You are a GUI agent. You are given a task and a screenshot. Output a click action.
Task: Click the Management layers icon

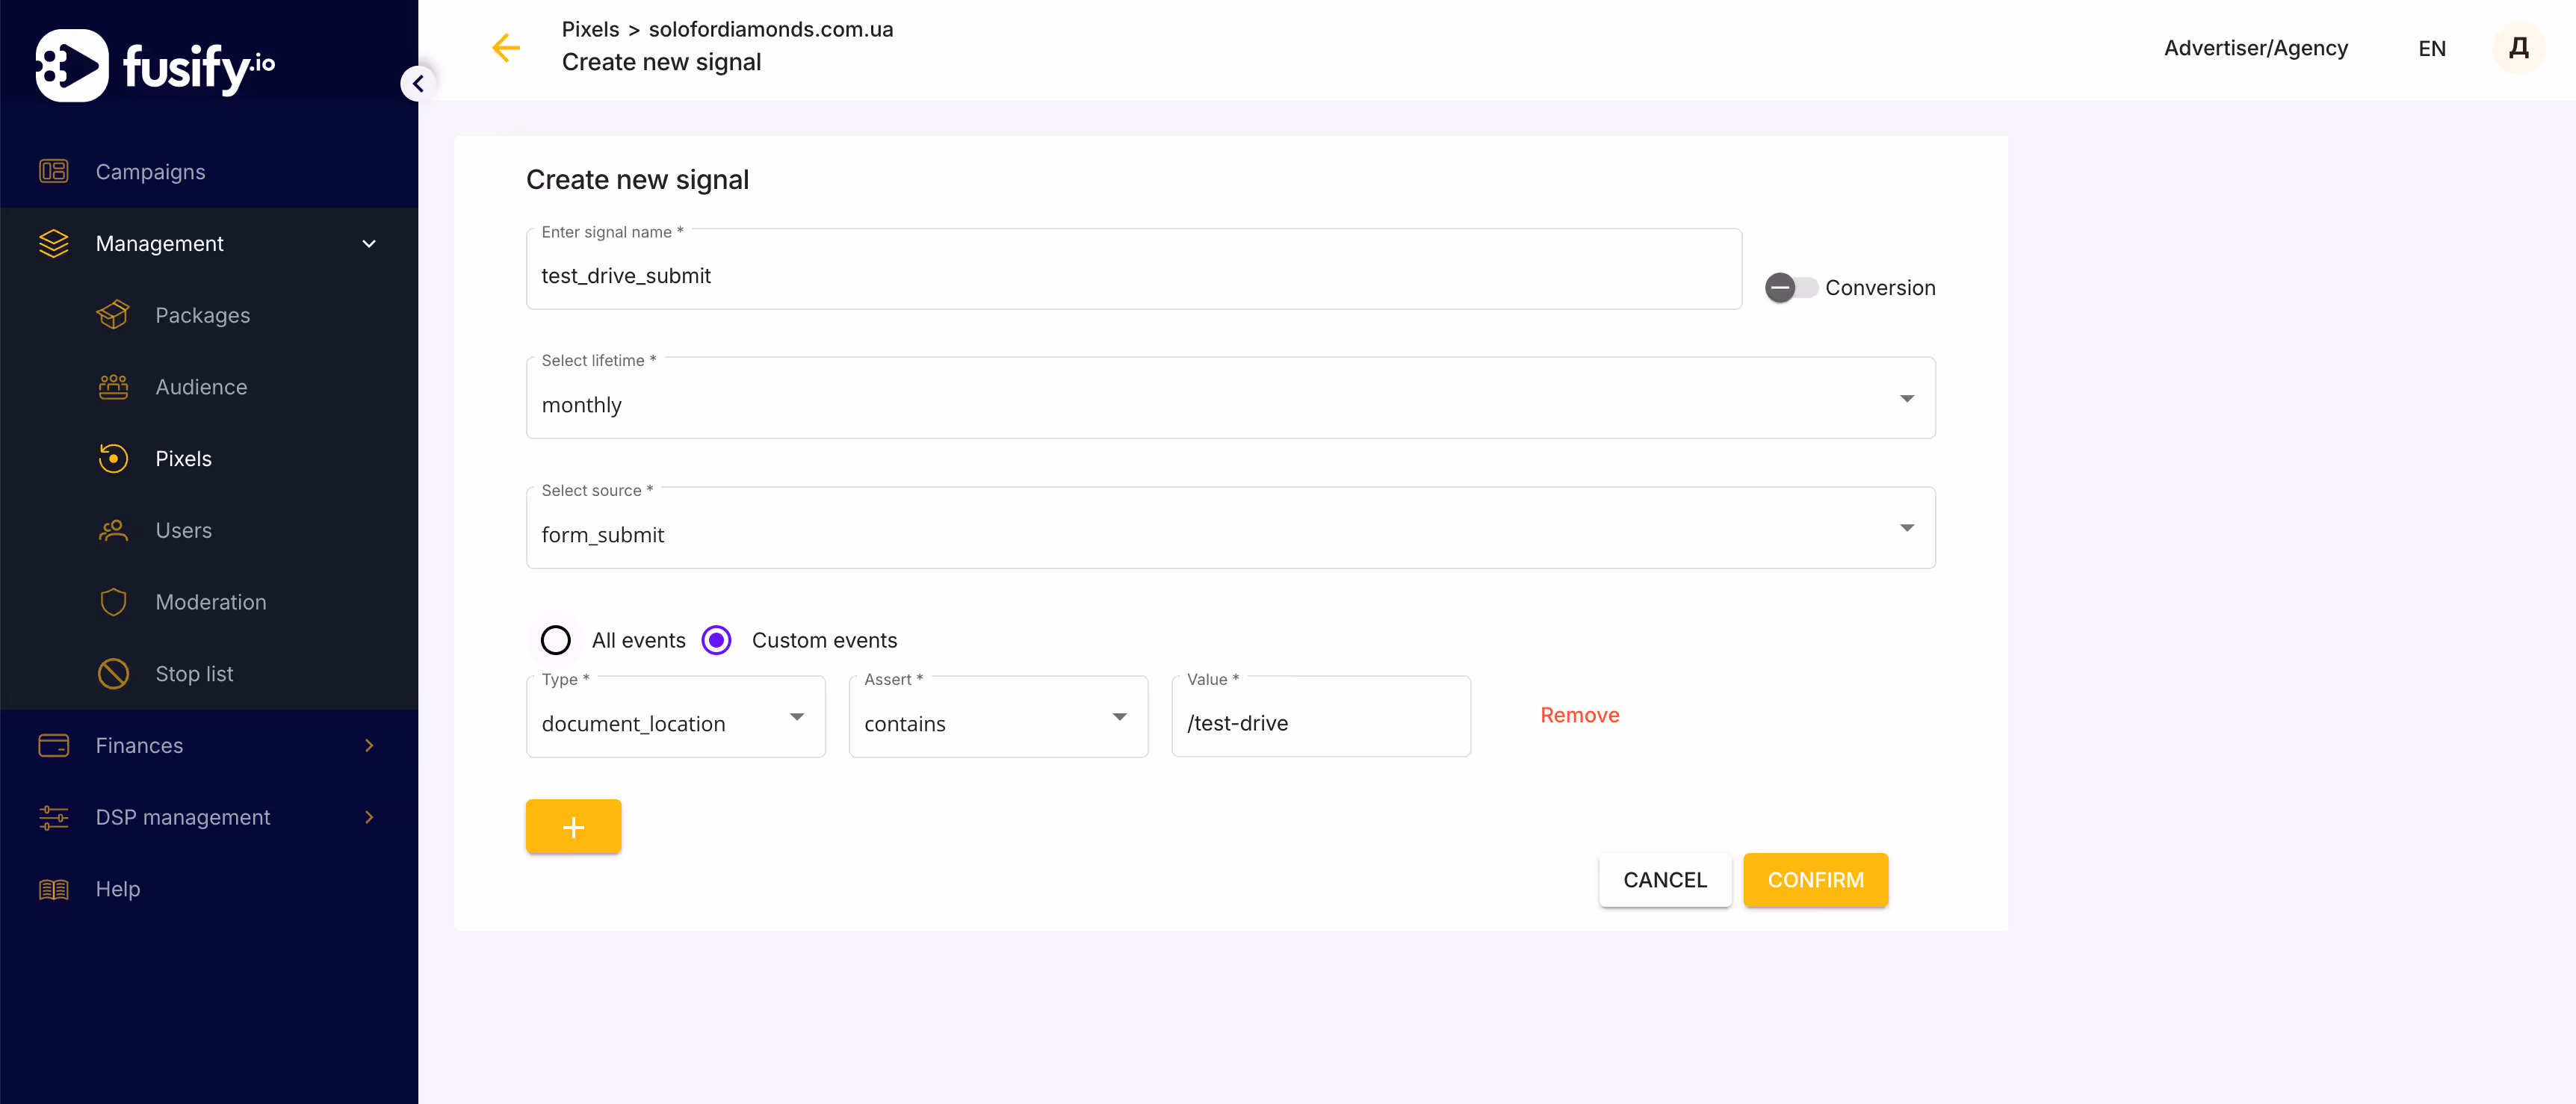pos(53,243)
